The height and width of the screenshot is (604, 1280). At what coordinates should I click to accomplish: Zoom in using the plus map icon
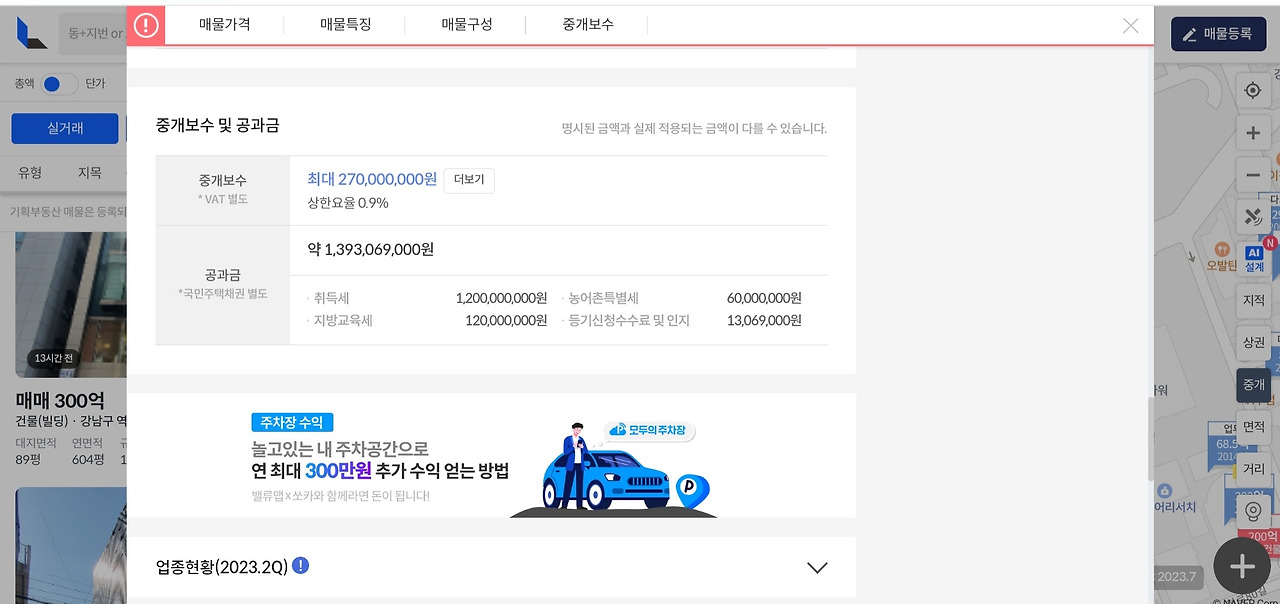(x=1253, y=132)
